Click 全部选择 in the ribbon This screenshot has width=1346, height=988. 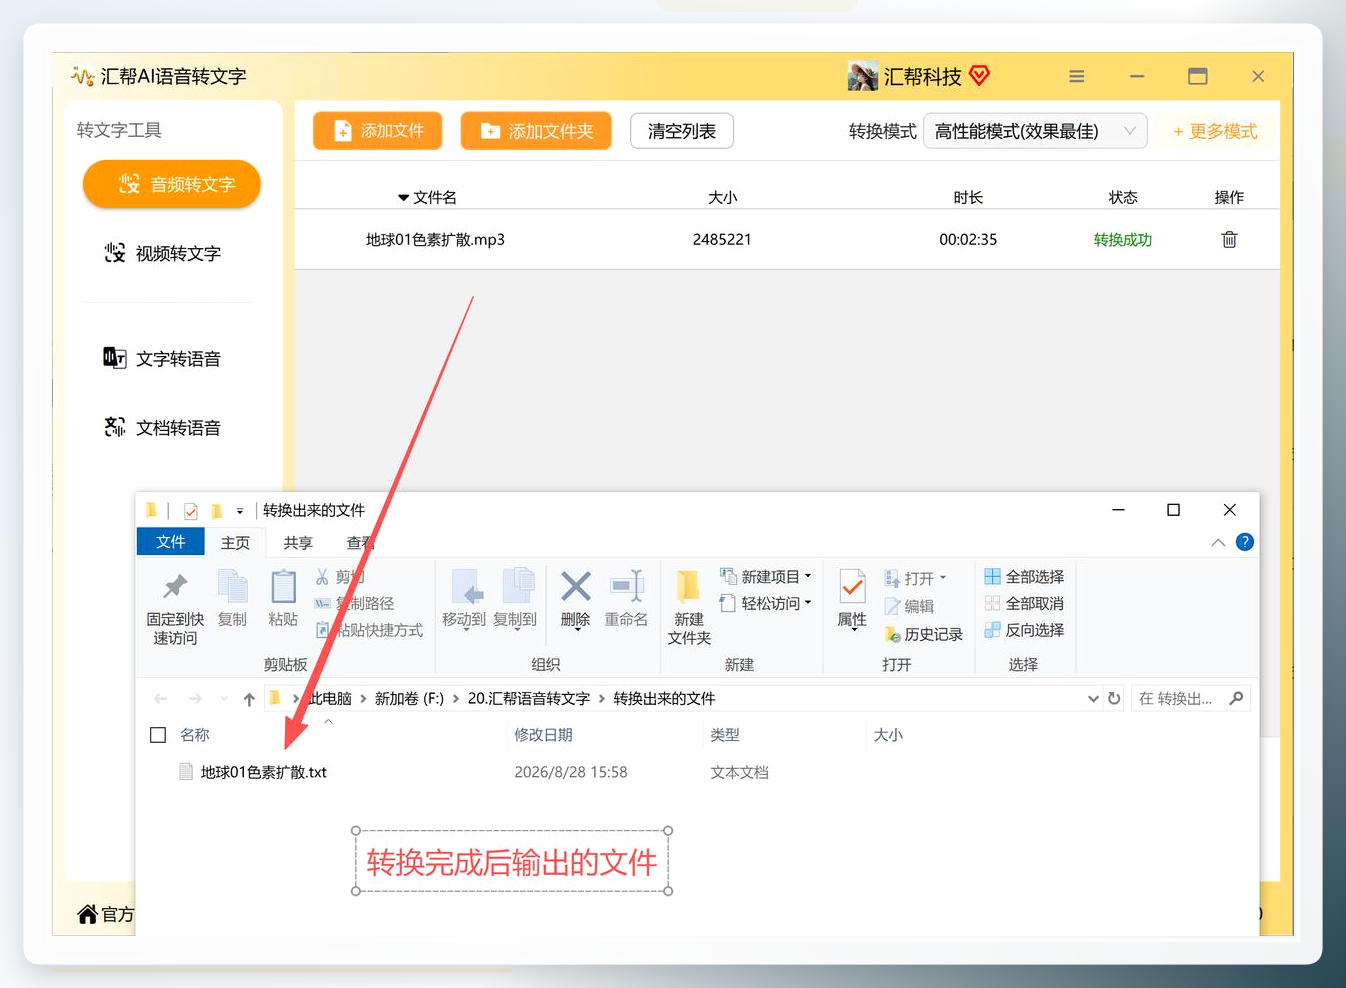pyautogui.click(x=1024, y=577)
